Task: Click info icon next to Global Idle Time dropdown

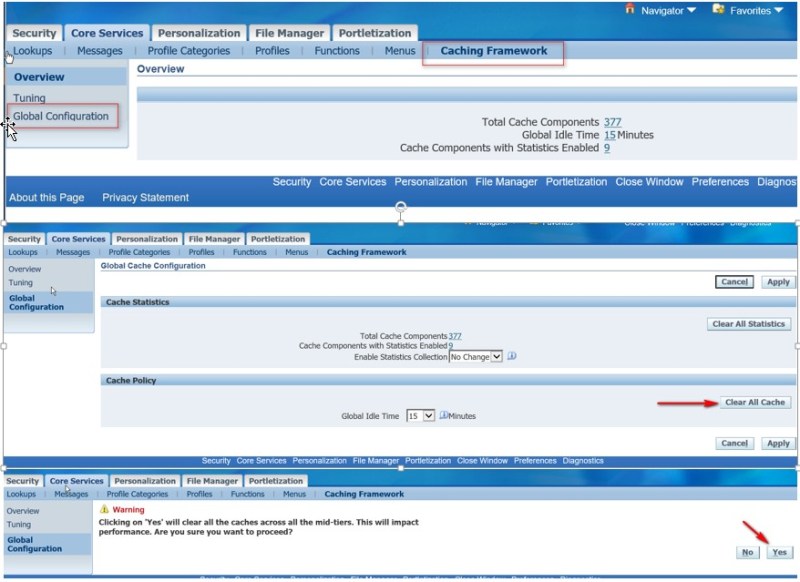Action: [443, 415]
